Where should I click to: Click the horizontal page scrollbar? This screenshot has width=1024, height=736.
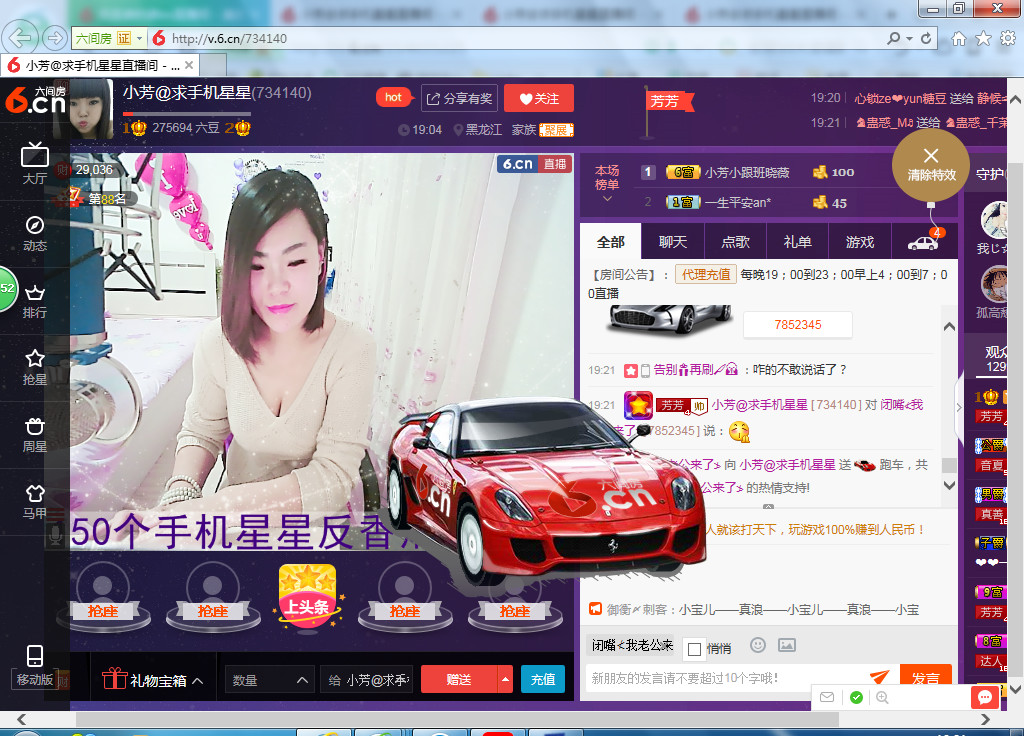(457, 719)
